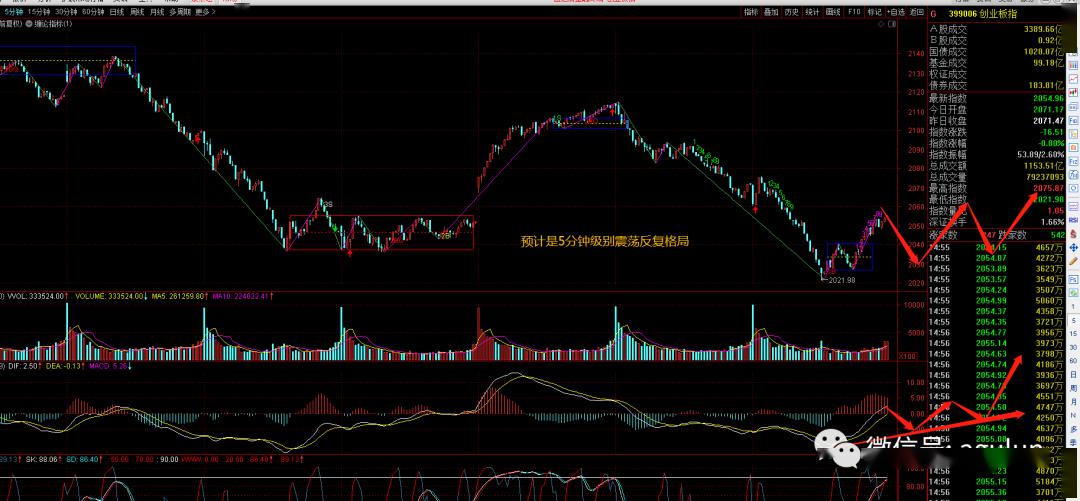The width and height of the screenshot is (1080, 501).
Task: Click the 月 monthly period sidebar shortcut
Action: tap(1073, 402)
